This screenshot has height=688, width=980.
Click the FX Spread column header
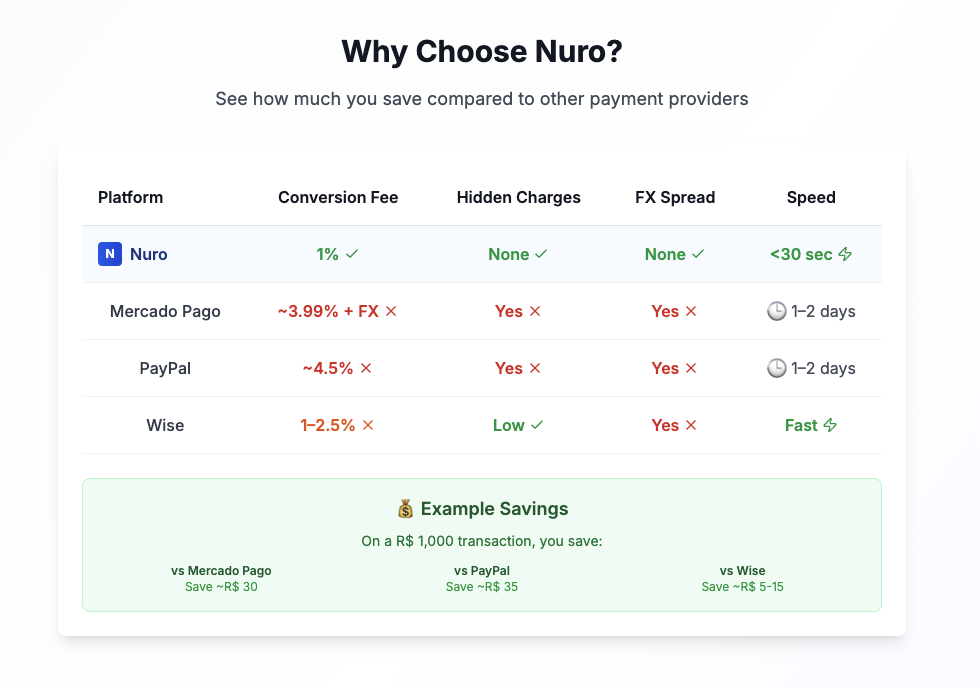point(675,197)
